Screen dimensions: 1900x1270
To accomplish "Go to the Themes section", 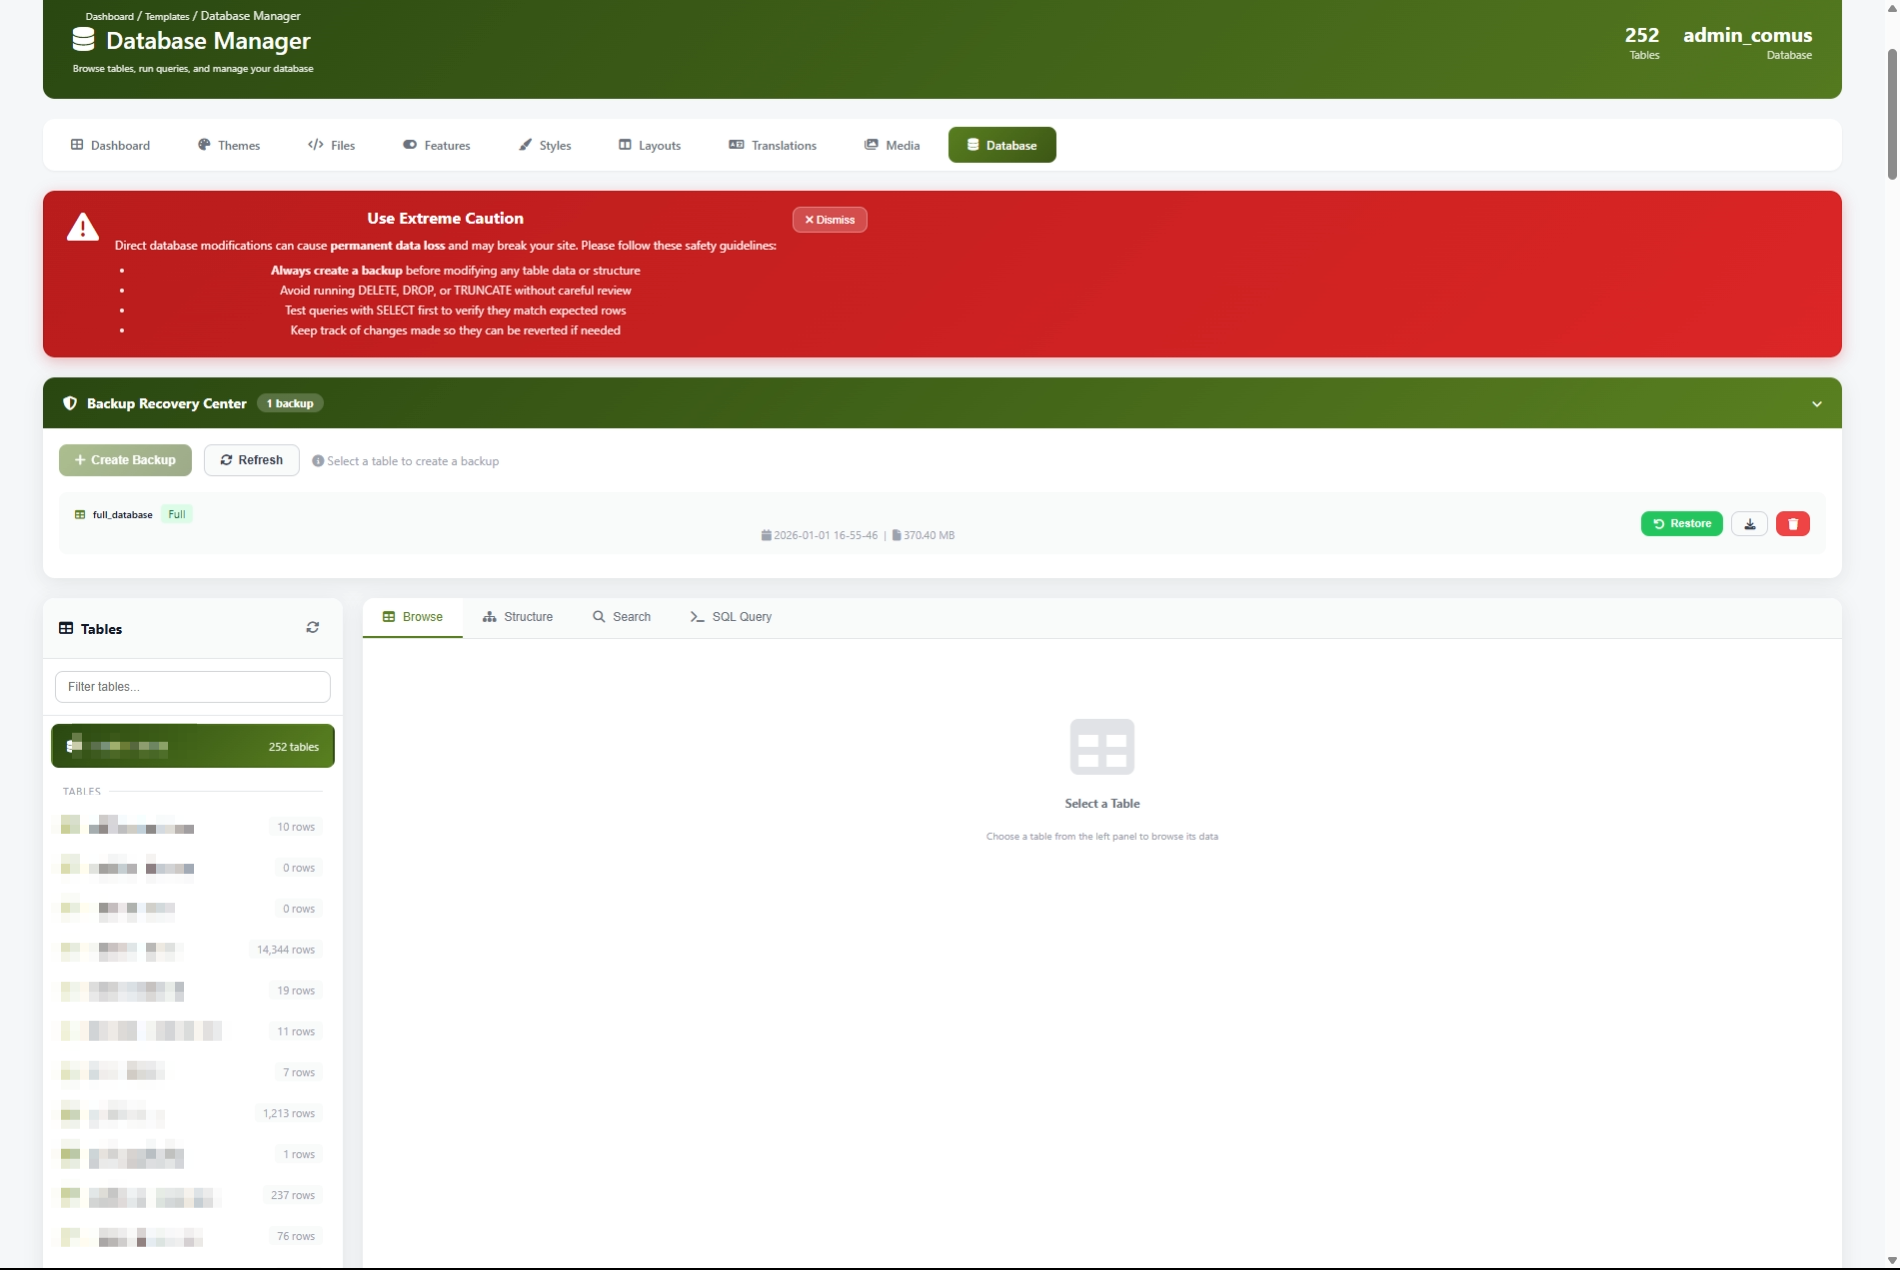I will click(229, 145).
